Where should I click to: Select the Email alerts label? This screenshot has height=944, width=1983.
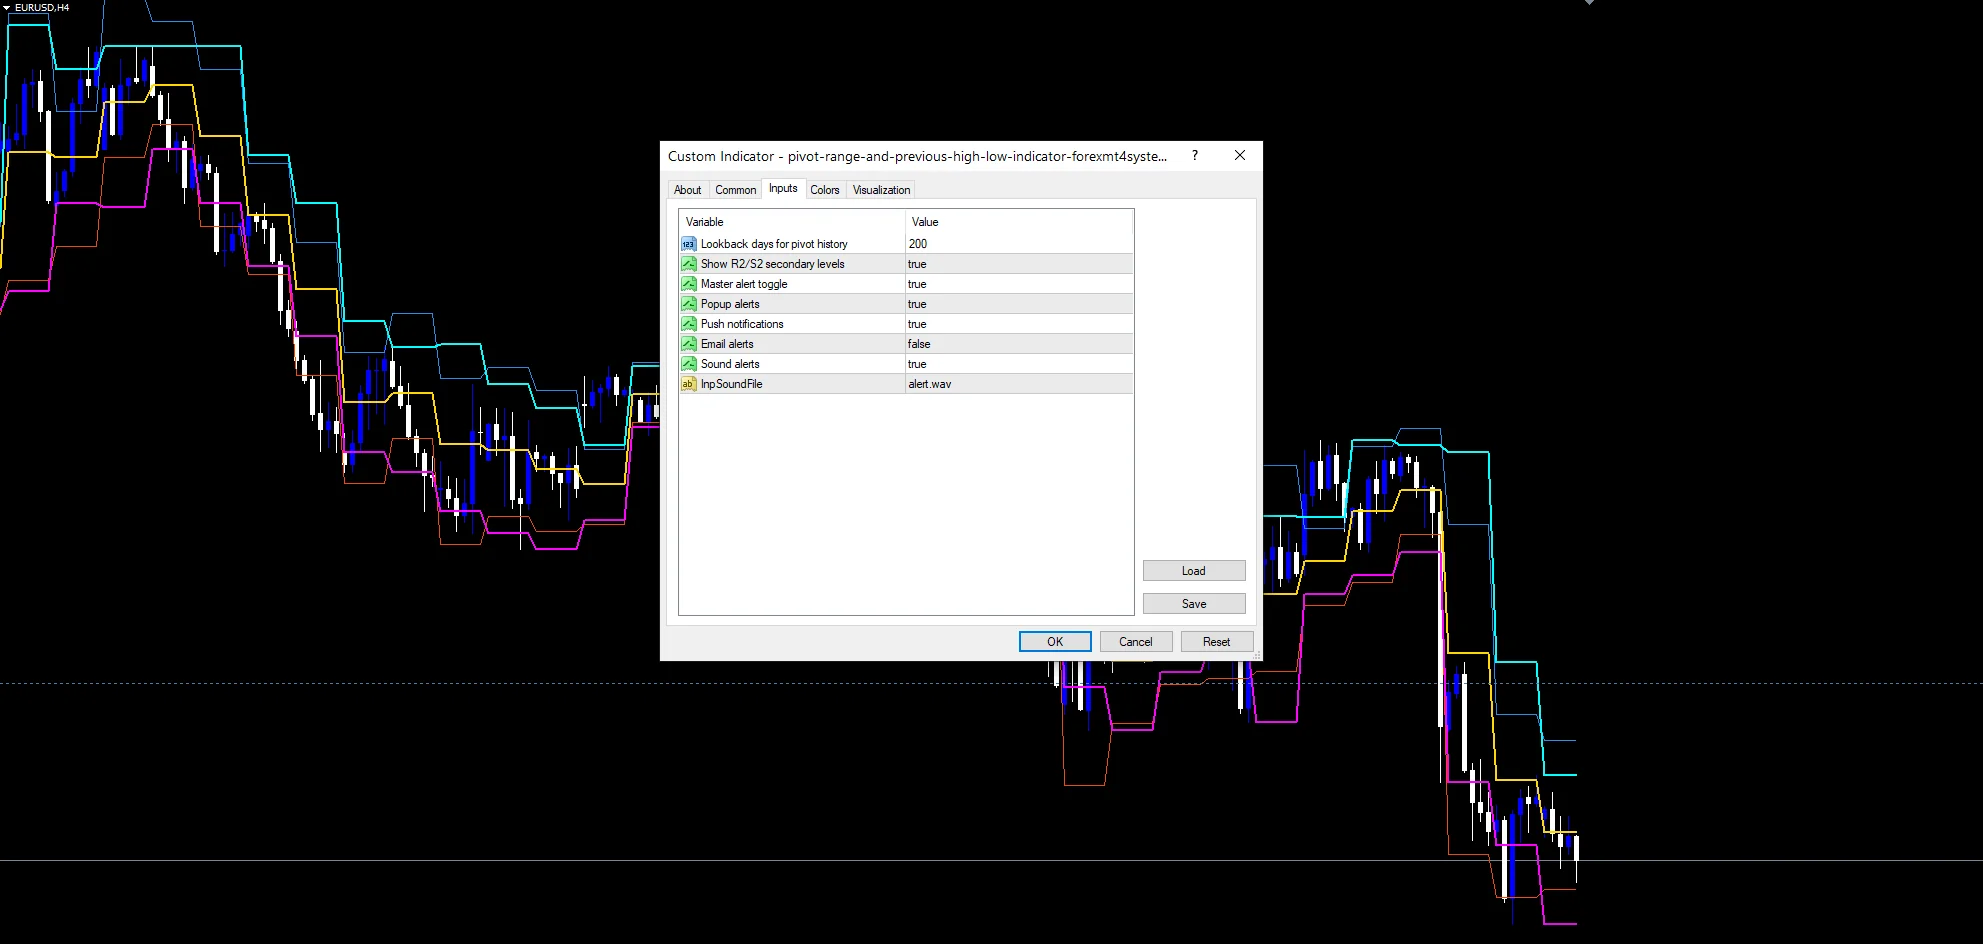point(727,344)
